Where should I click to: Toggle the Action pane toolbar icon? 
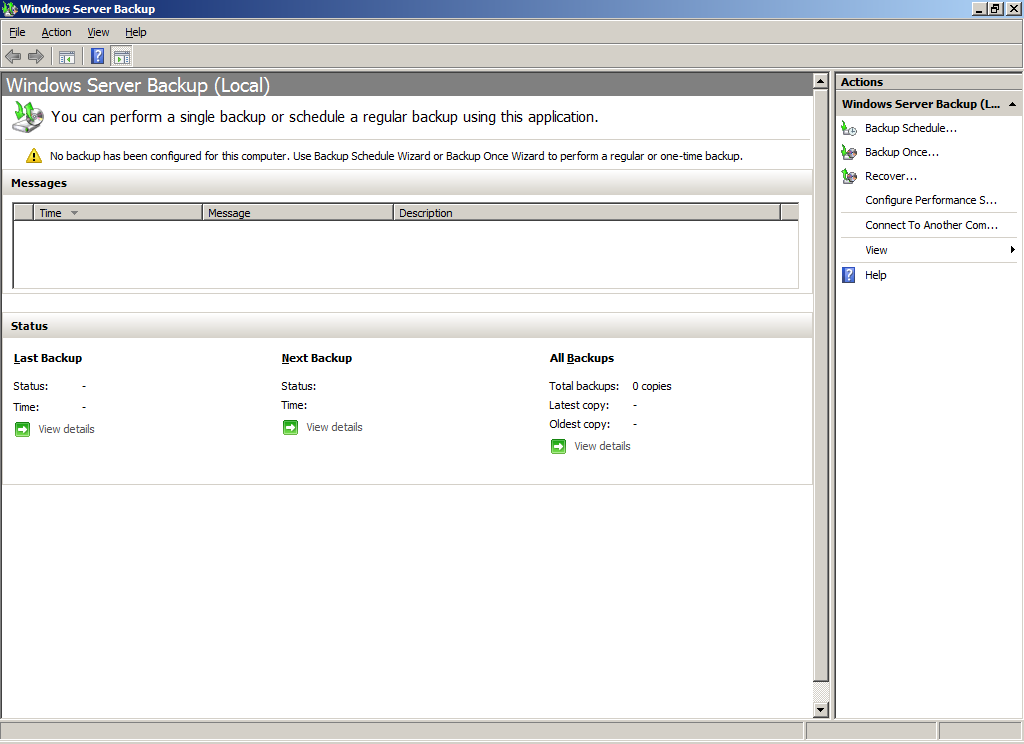121,56
